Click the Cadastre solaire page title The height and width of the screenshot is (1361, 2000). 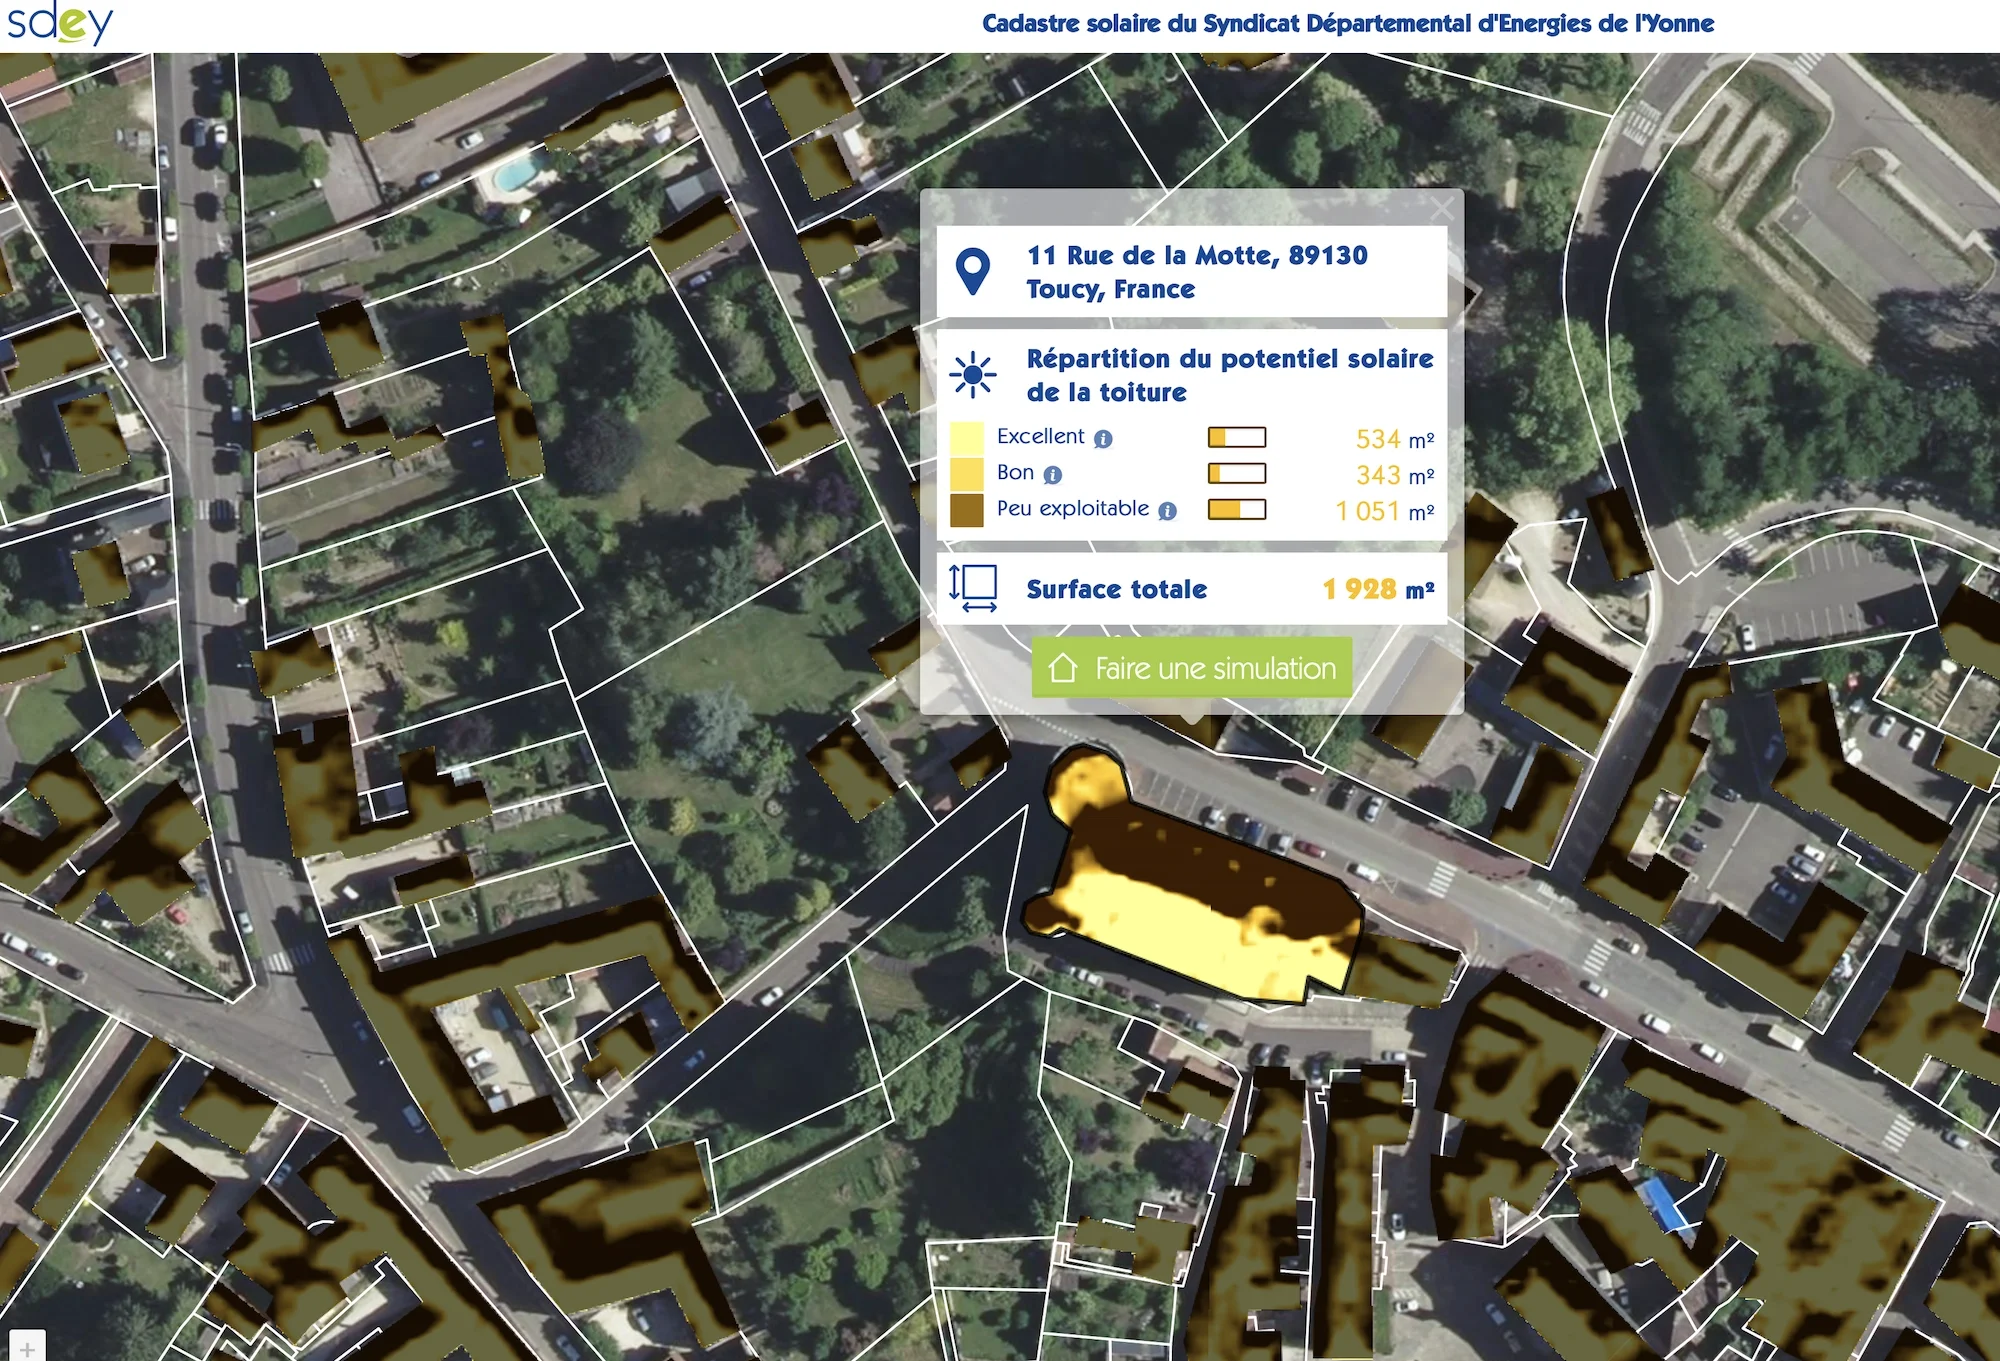point(1347,24)
